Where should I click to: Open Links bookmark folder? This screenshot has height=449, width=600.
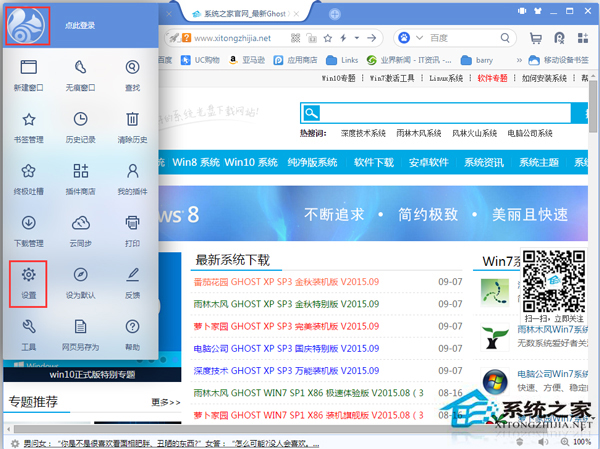click(342, 60)
